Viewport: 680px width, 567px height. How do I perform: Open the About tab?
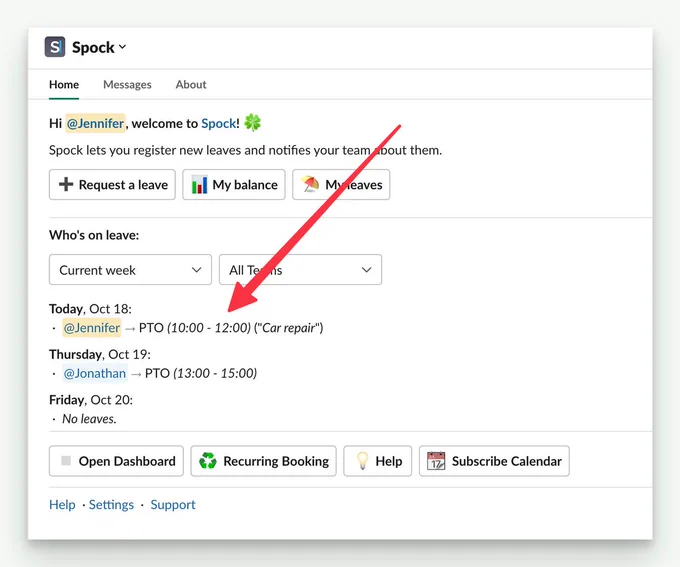pos(191,85)
